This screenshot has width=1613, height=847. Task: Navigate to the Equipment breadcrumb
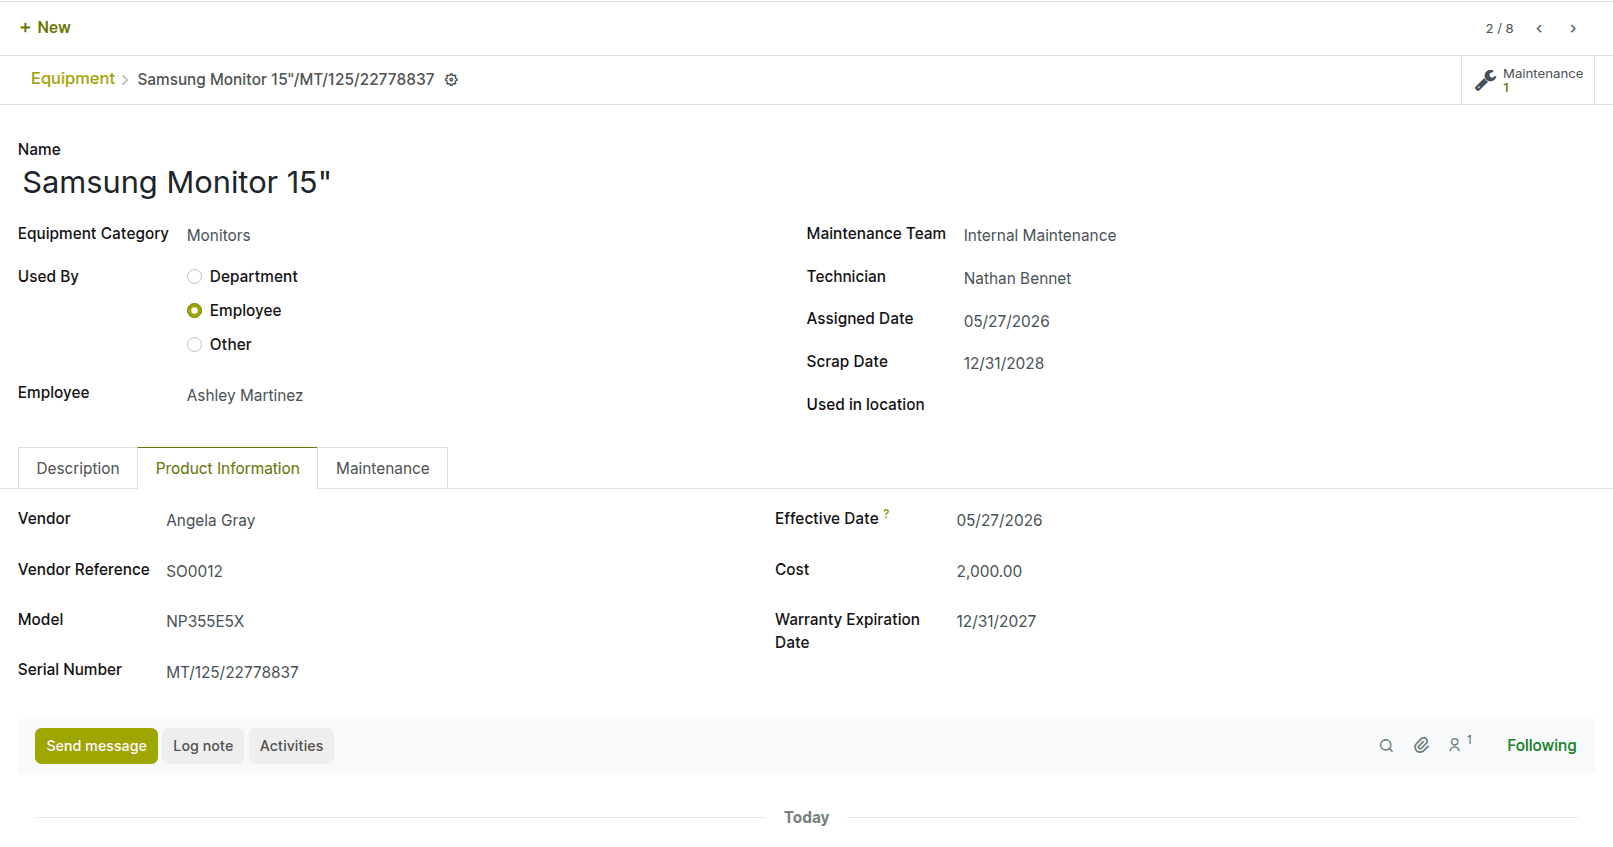[x=73, y=79]
